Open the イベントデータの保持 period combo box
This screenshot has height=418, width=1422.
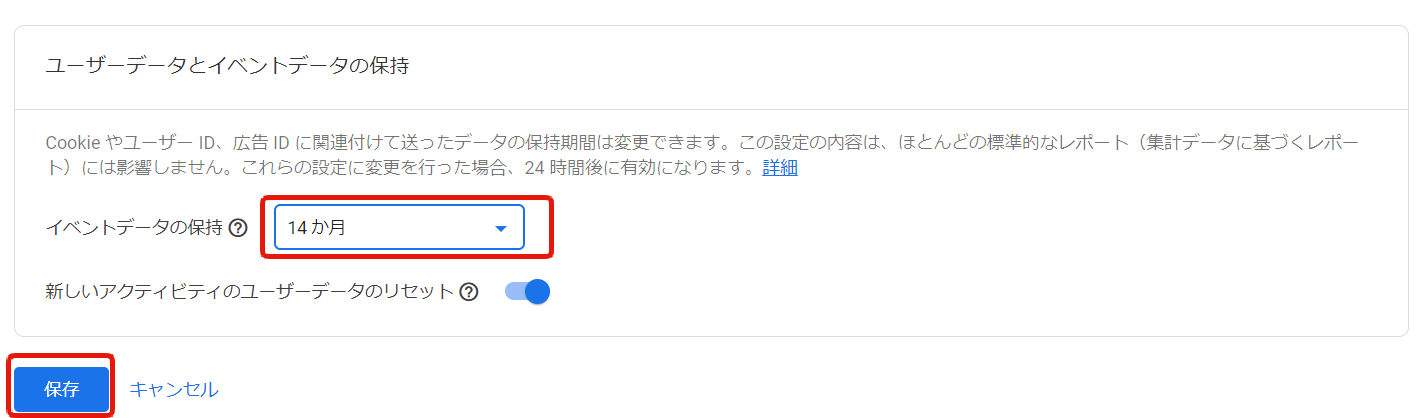point(399,228)
